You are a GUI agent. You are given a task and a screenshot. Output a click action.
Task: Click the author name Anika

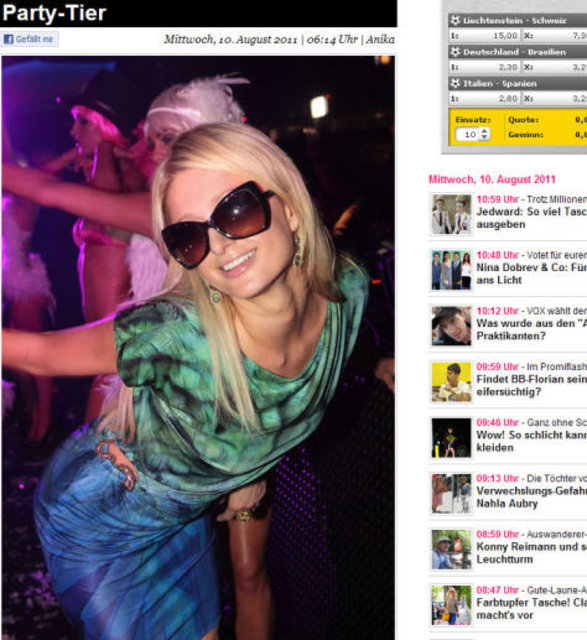point(380,39)
